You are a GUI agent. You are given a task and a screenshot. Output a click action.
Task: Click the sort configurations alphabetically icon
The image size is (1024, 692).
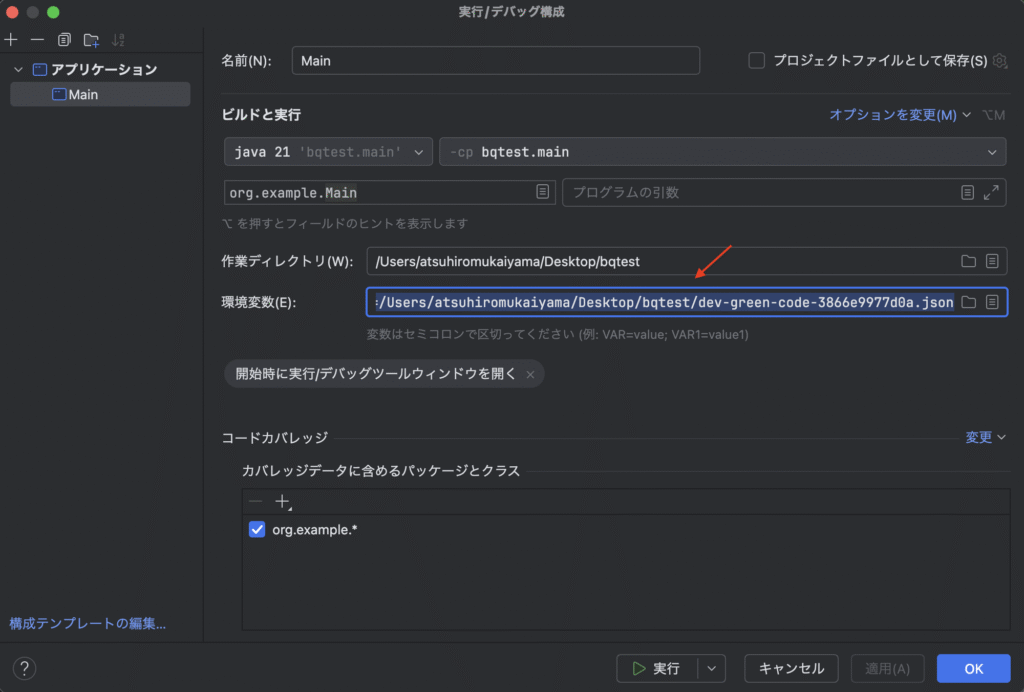[x=119, y=40]
